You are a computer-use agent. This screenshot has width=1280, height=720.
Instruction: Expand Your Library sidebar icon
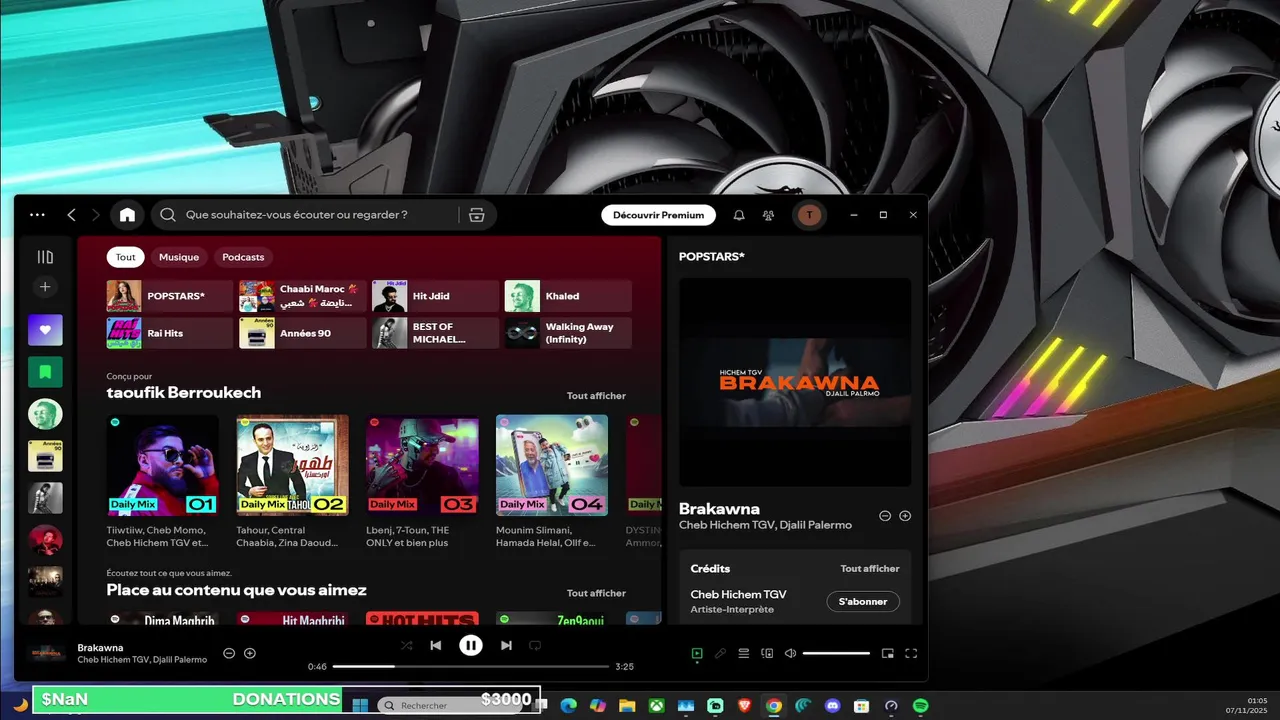(x=45, y=257)
